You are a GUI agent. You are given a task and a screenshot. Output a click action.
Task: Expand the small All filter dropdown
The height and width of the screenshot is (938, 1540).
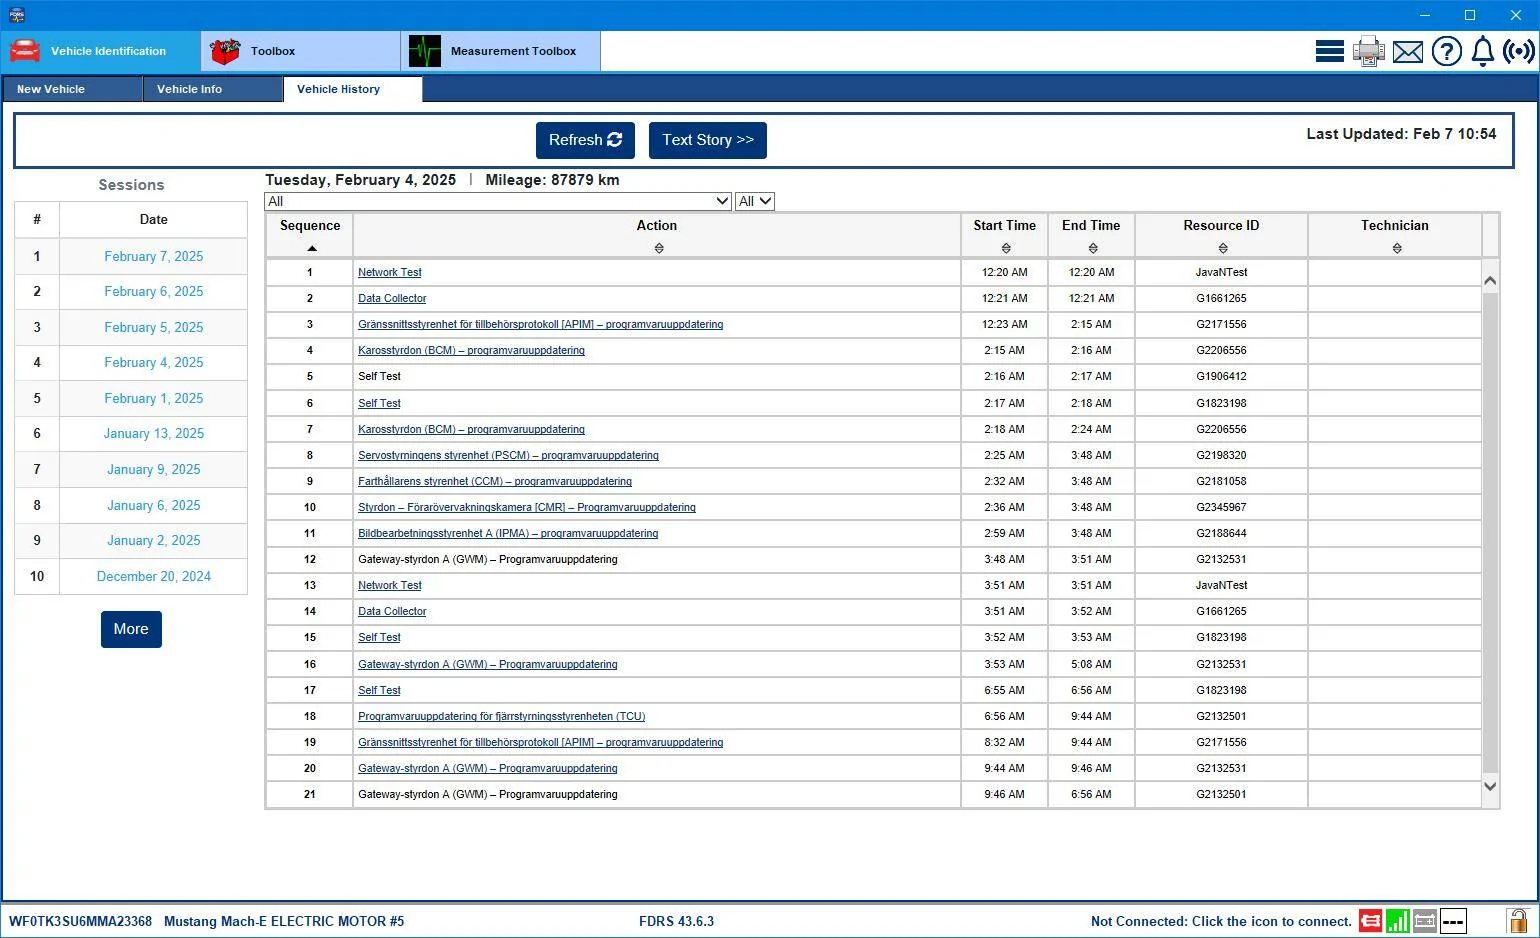[755, 201]
